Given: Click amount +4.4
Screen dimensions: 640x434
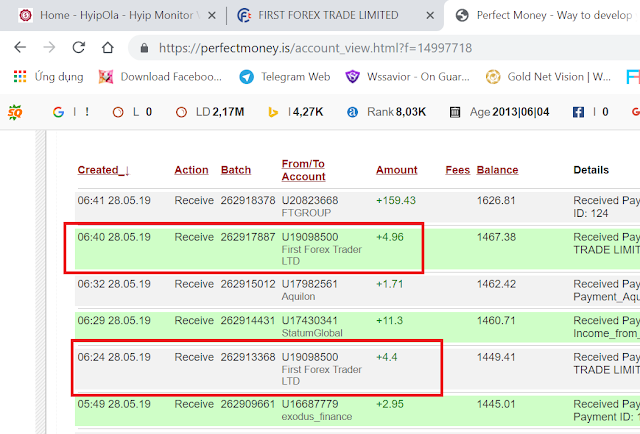Looking at the screenshot, I should pos(387,357).
